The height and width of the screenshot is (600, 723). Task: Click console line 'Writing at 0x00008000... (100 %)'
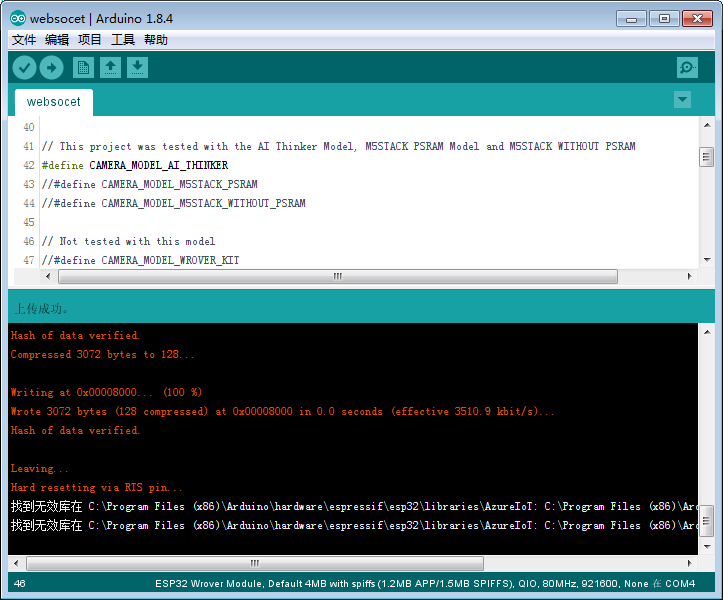(106, 392)
